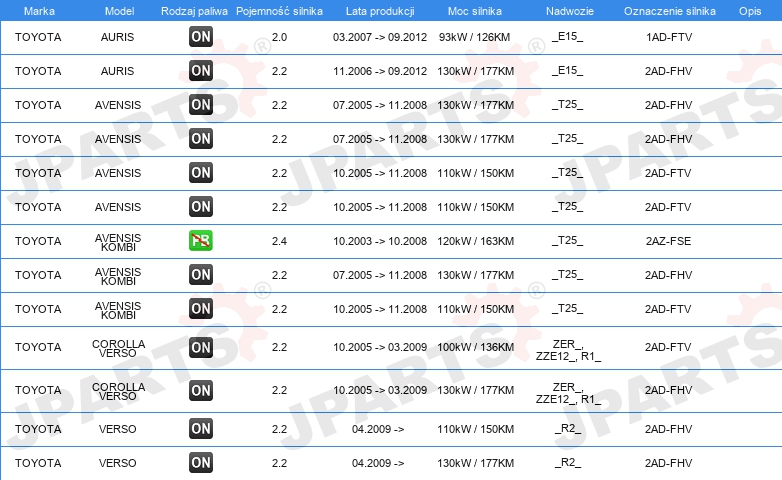Viewport: 782px width, 480px height.
Task: Click the ON icon in the COROLLA VERSO 100kW row
Action: [x=201, y=347]
